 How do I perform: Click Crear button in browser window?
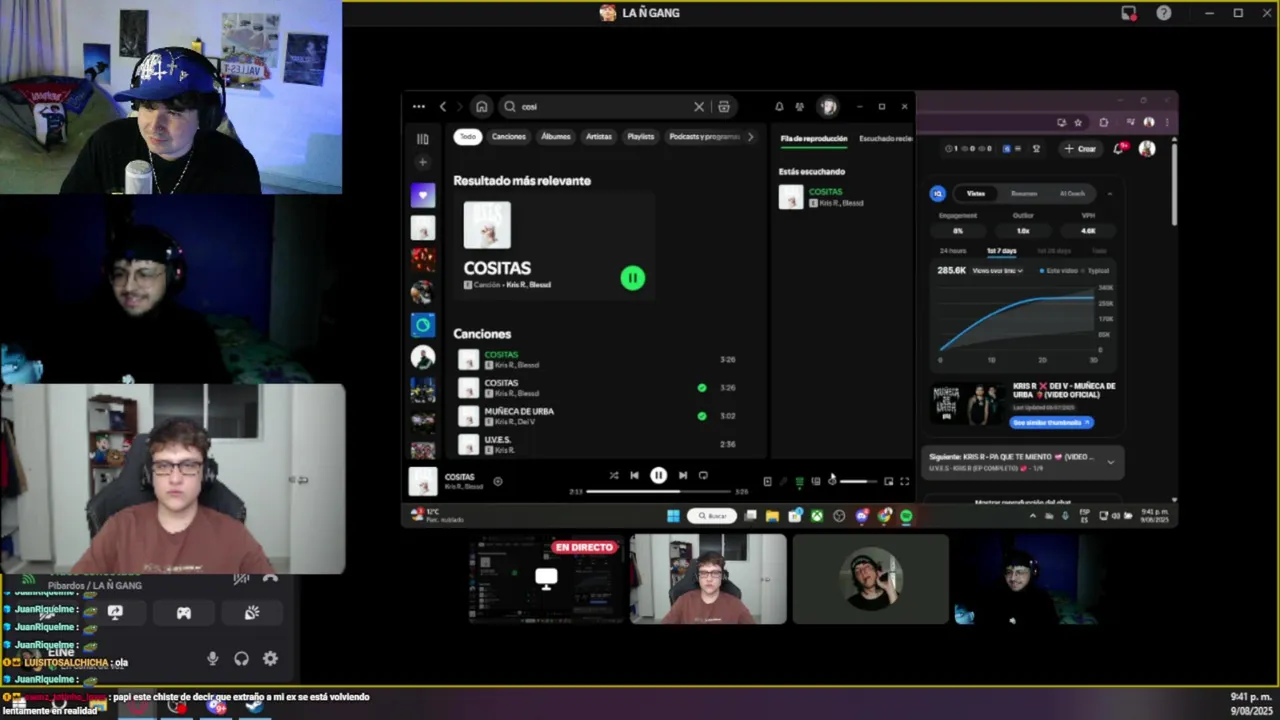1080,149
